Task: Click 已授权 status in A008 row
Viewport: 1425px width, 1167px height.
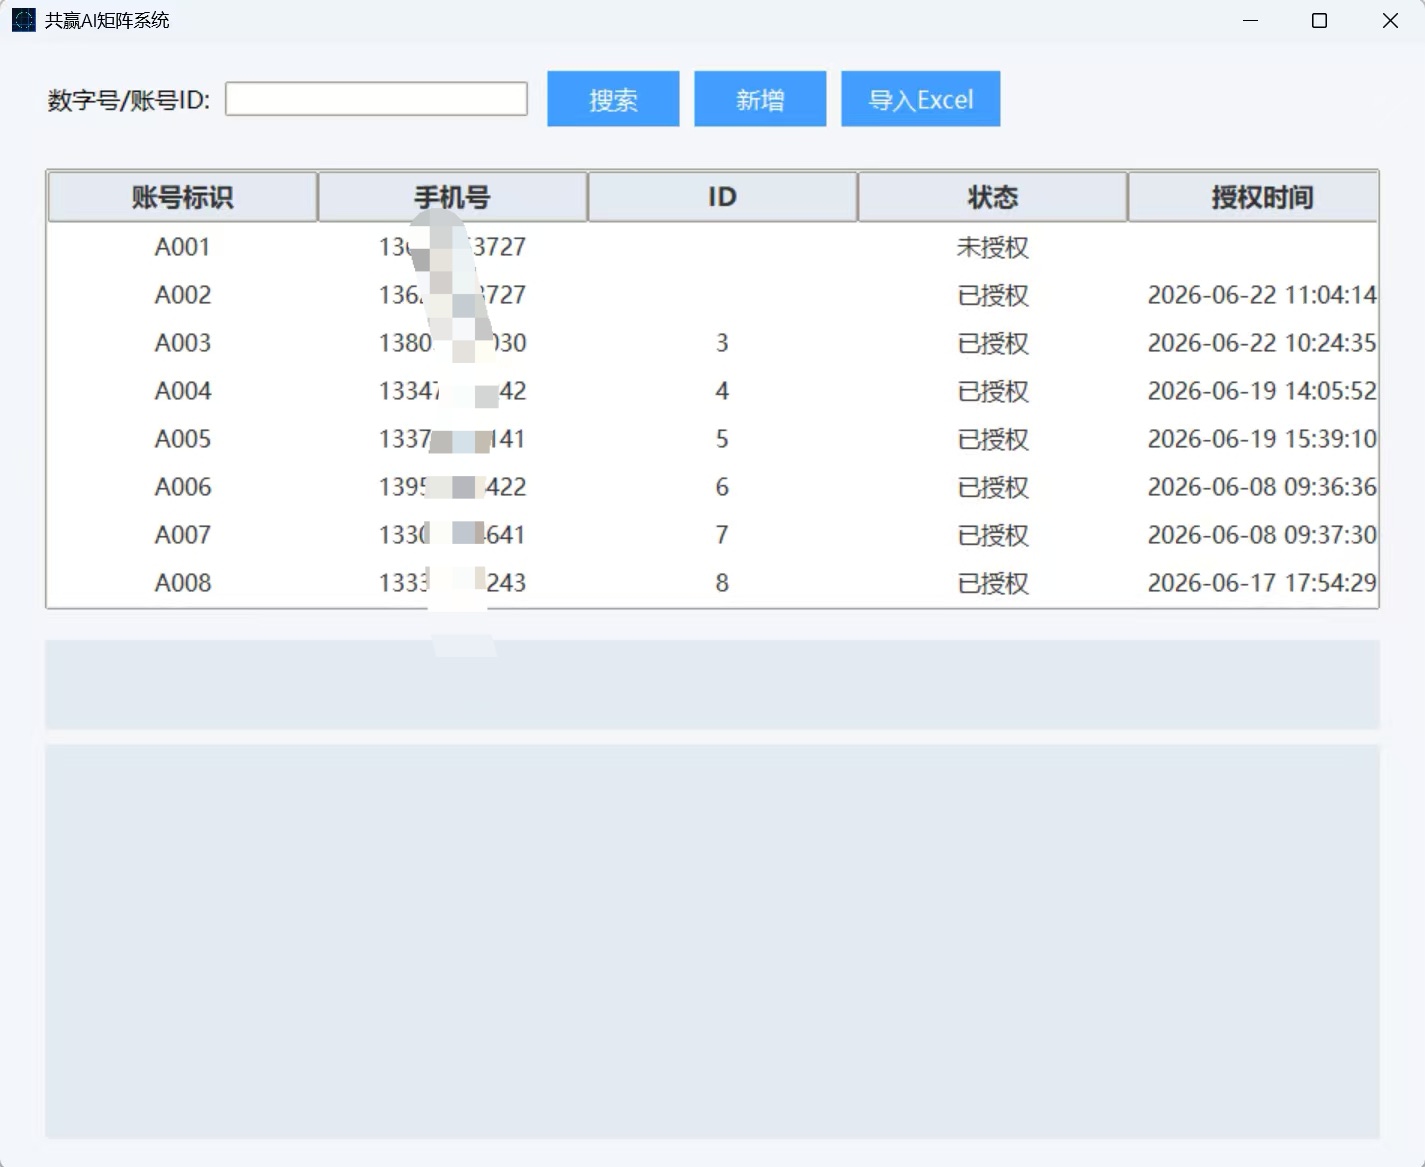Action: point(992,583)
